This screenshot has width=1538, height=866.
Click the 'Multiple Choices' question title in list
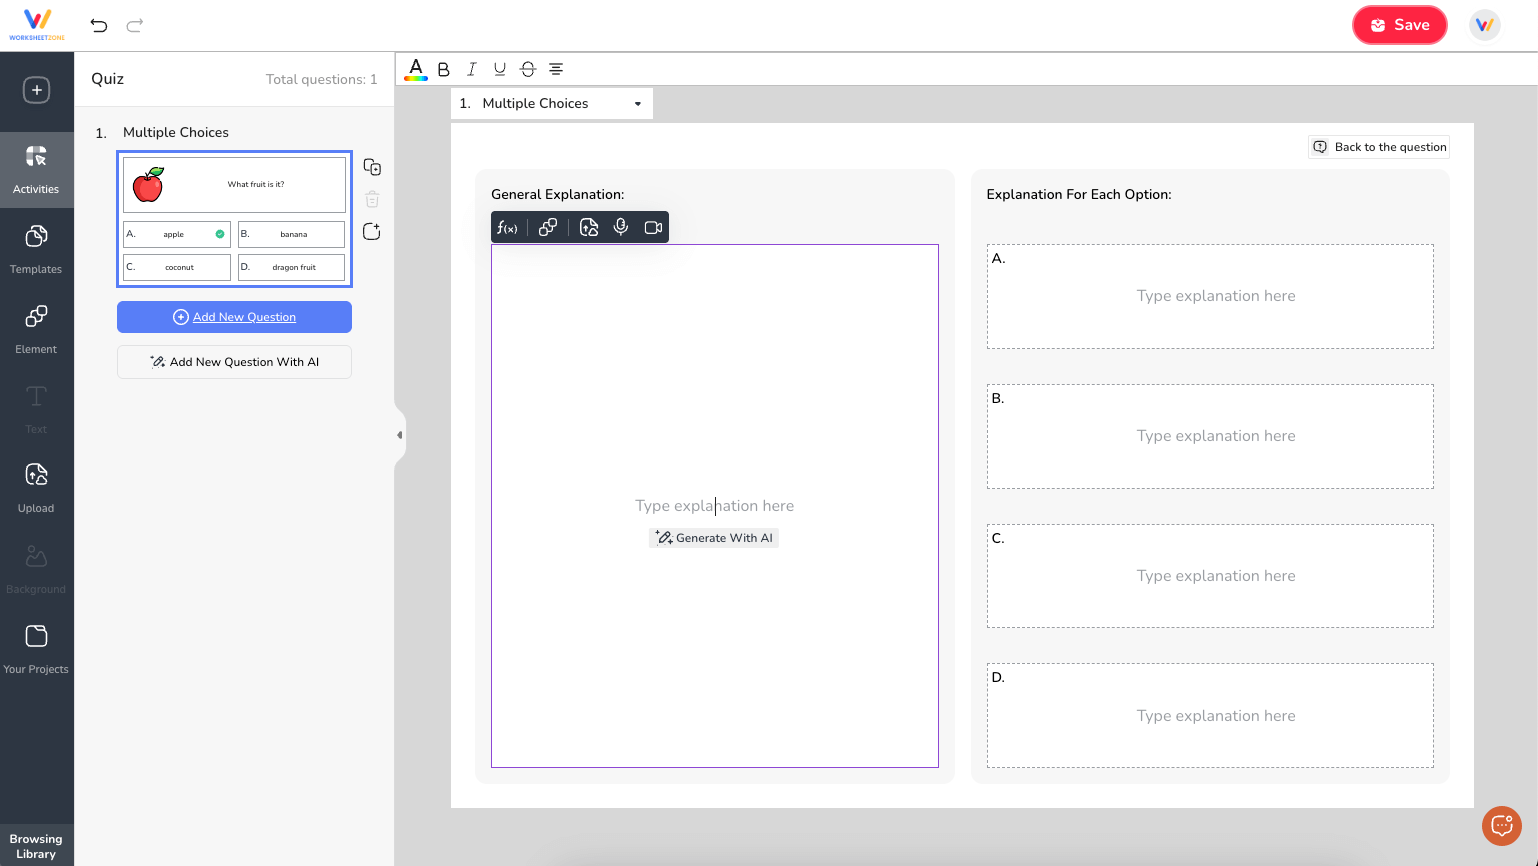tap(176, 132)
